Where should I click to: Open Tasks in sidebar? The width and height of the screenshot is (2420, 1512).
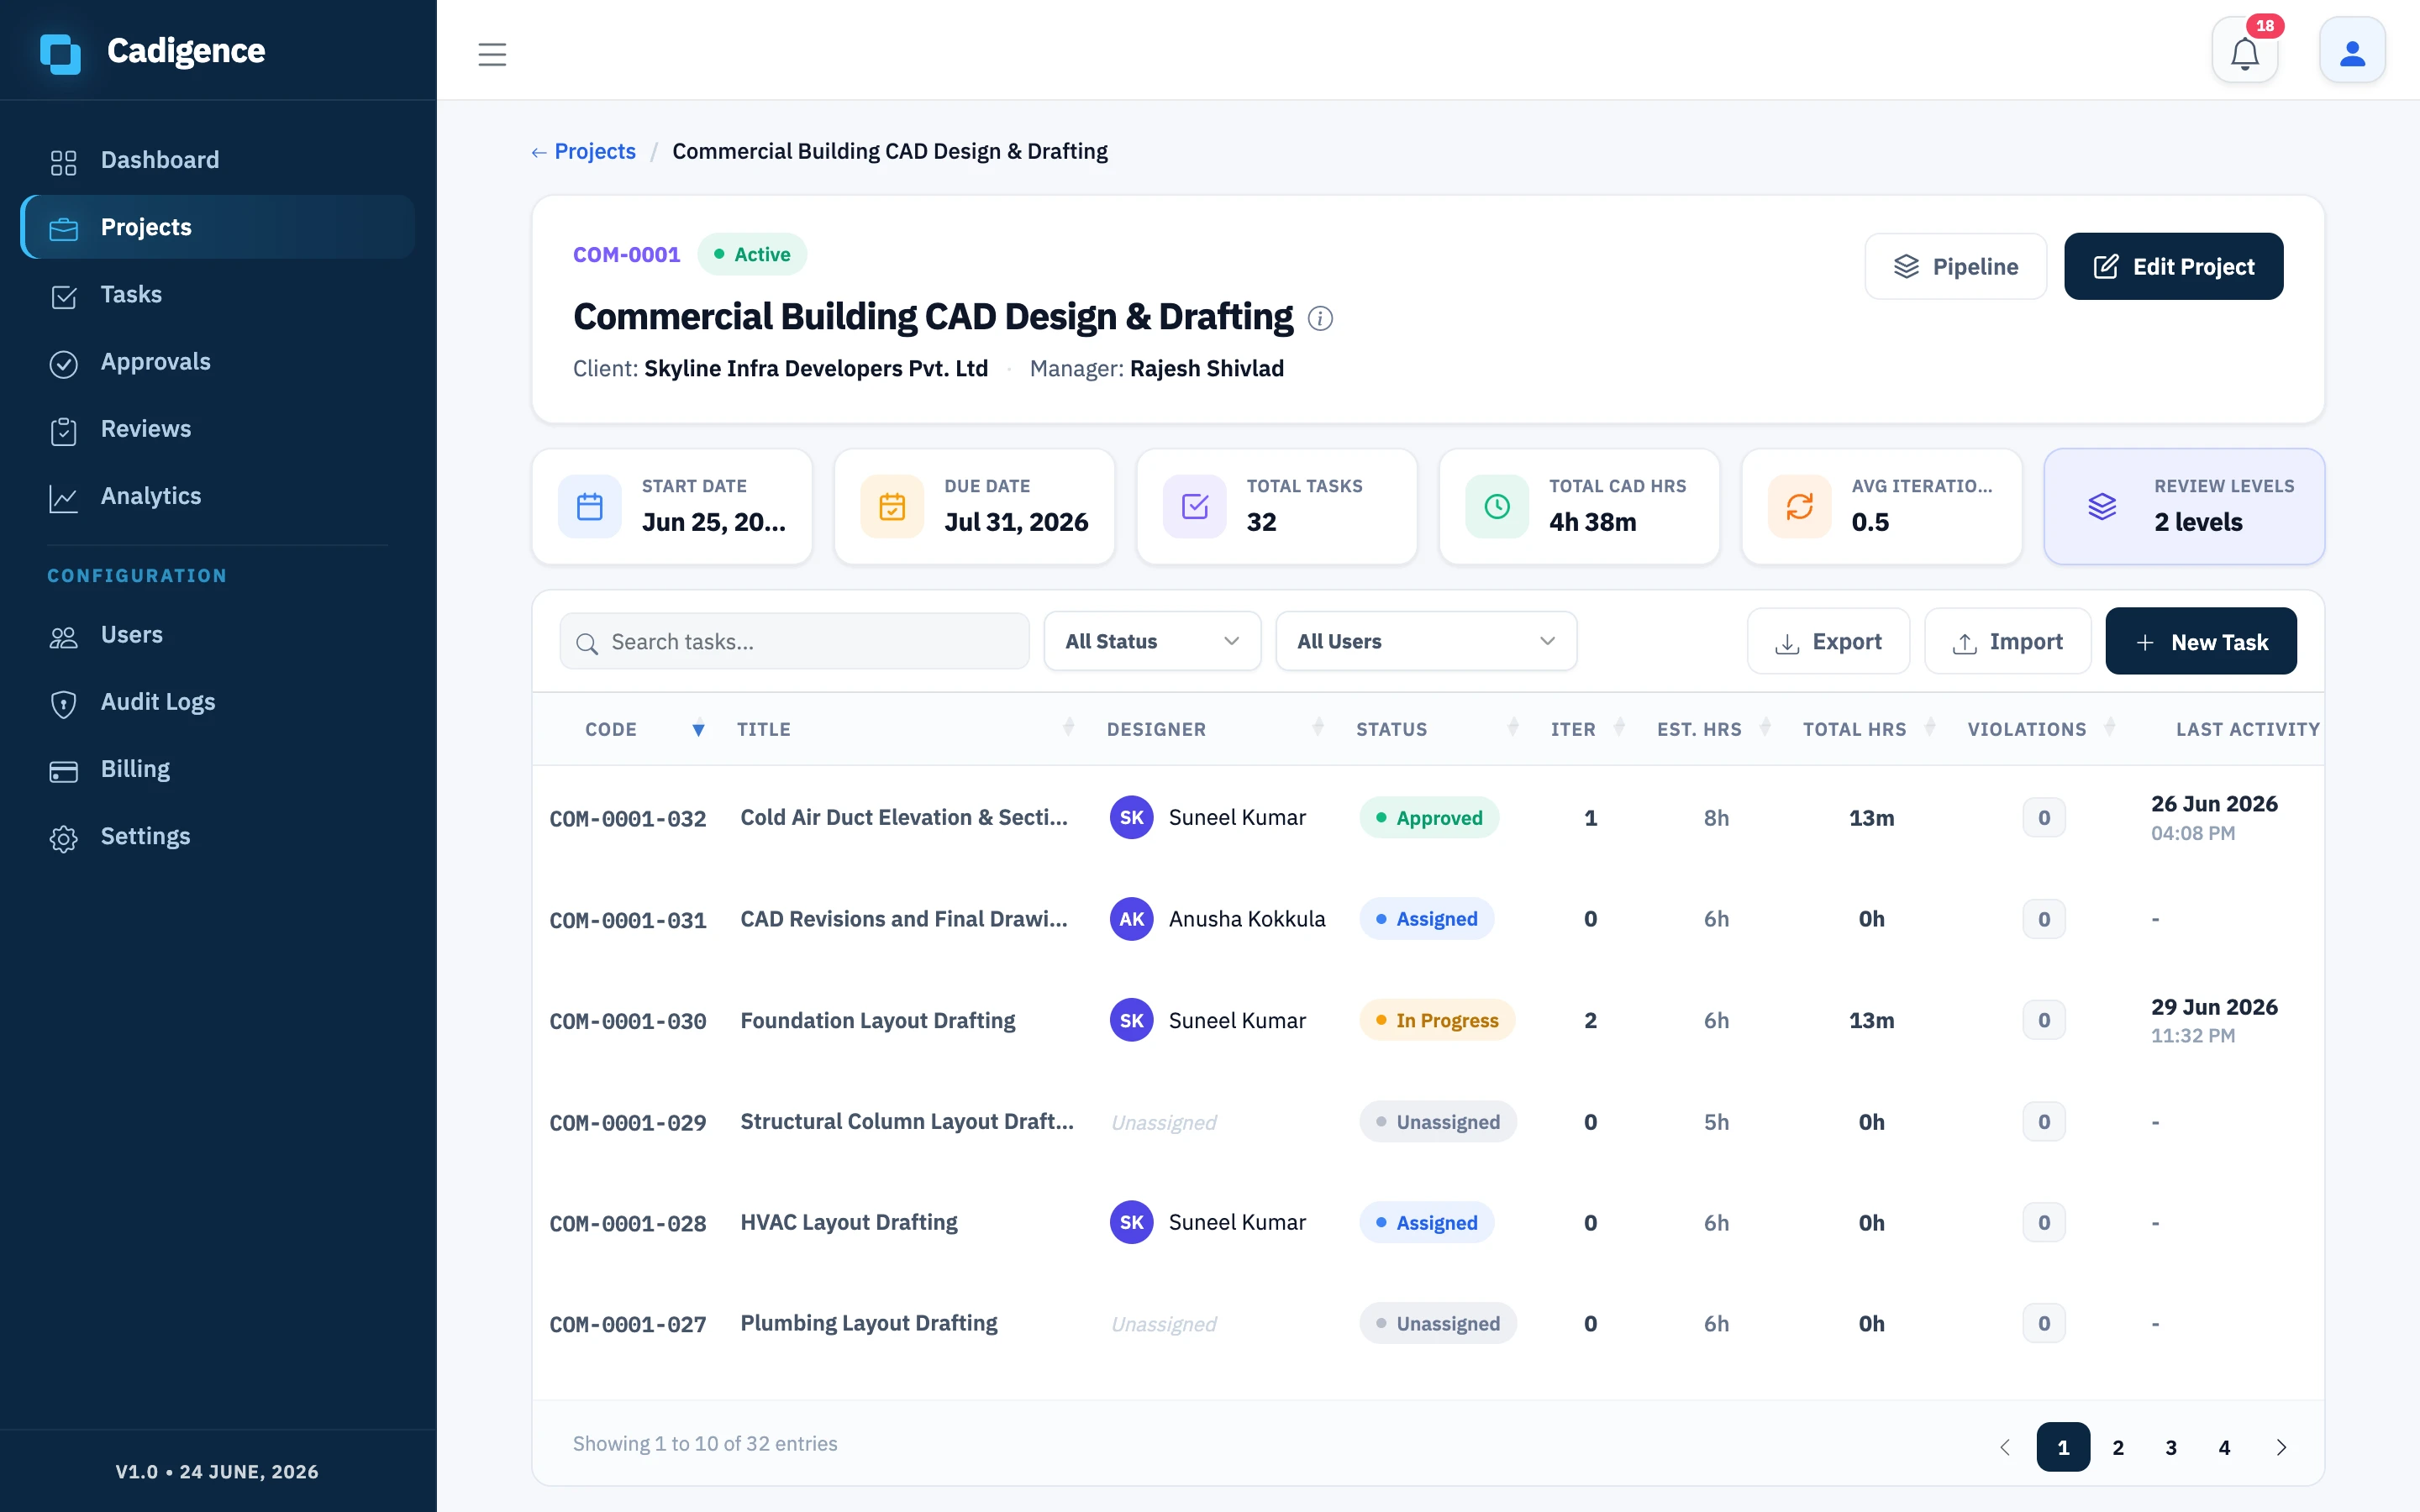[217, 294]
